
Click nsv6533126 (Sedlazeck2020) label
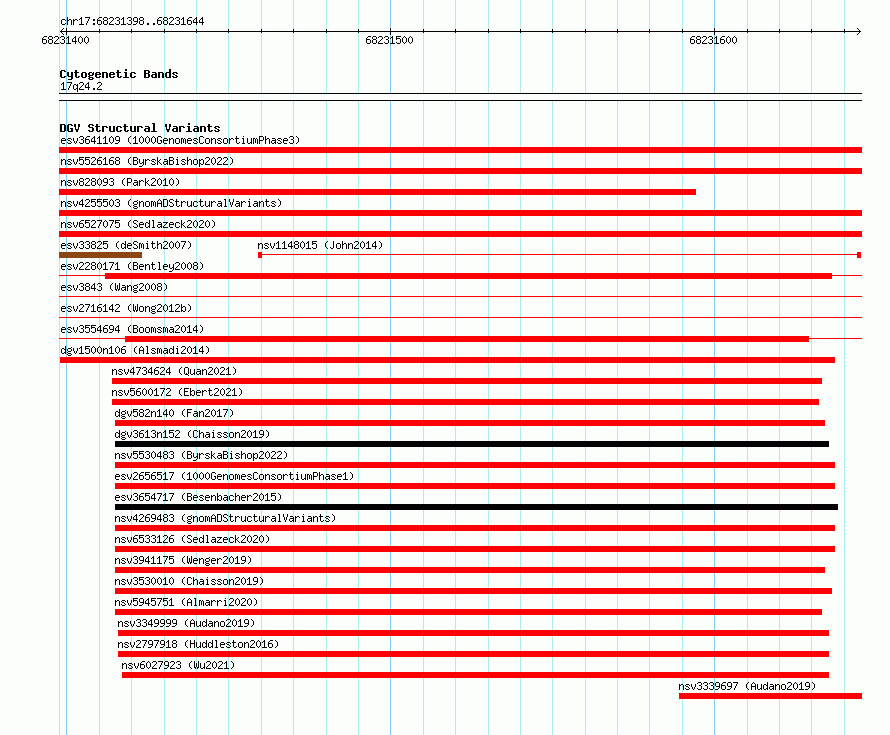coord(192,539)
